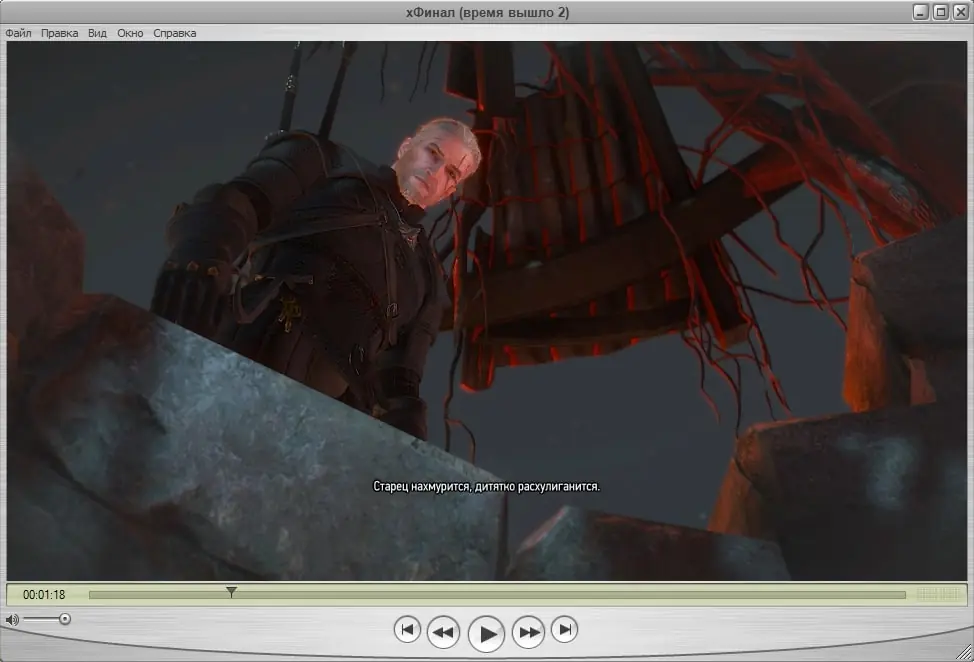Open the Вид menu
This screenshot has height=662, width=974.
click(x=97, y=33)
